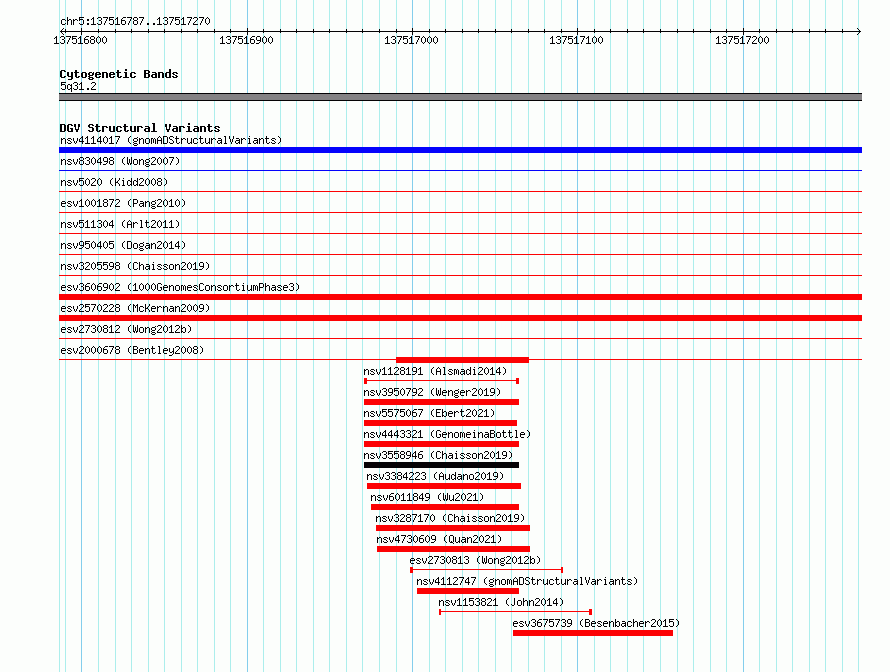Open variant nsv3558946 (Chaisson2019)
Image resolution: width=890 pixels, height=672 pixels.
coord(438,455)
